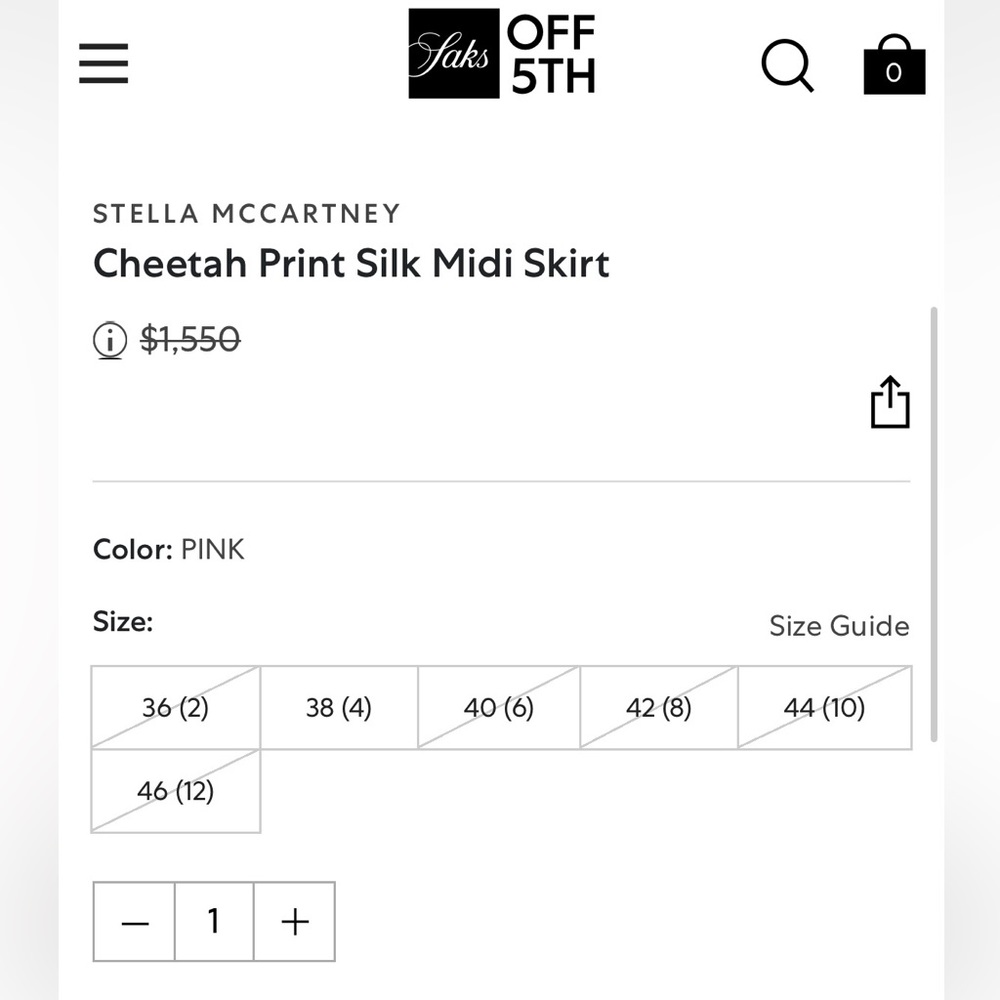Click the OFF 5TH logo text

552,54
